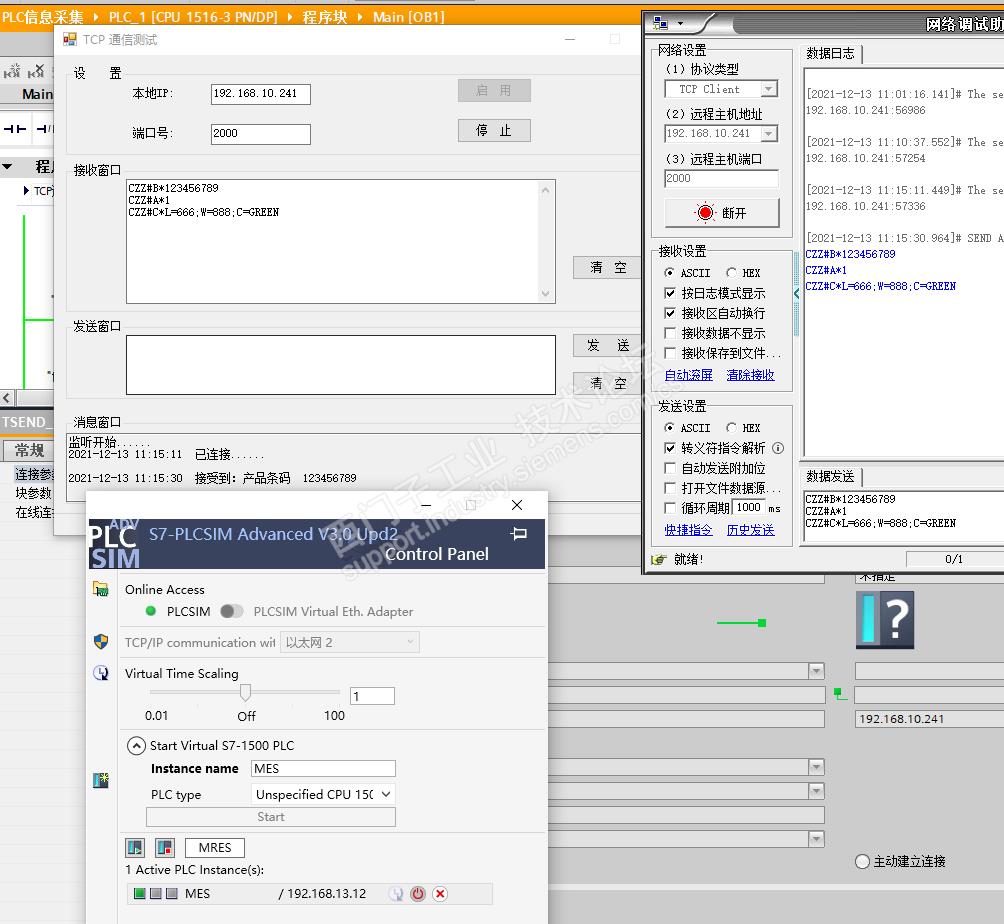Select the 主动建立连接 radio button
1004x924 pixels.
pyautogui.click(x=862, y=861)
